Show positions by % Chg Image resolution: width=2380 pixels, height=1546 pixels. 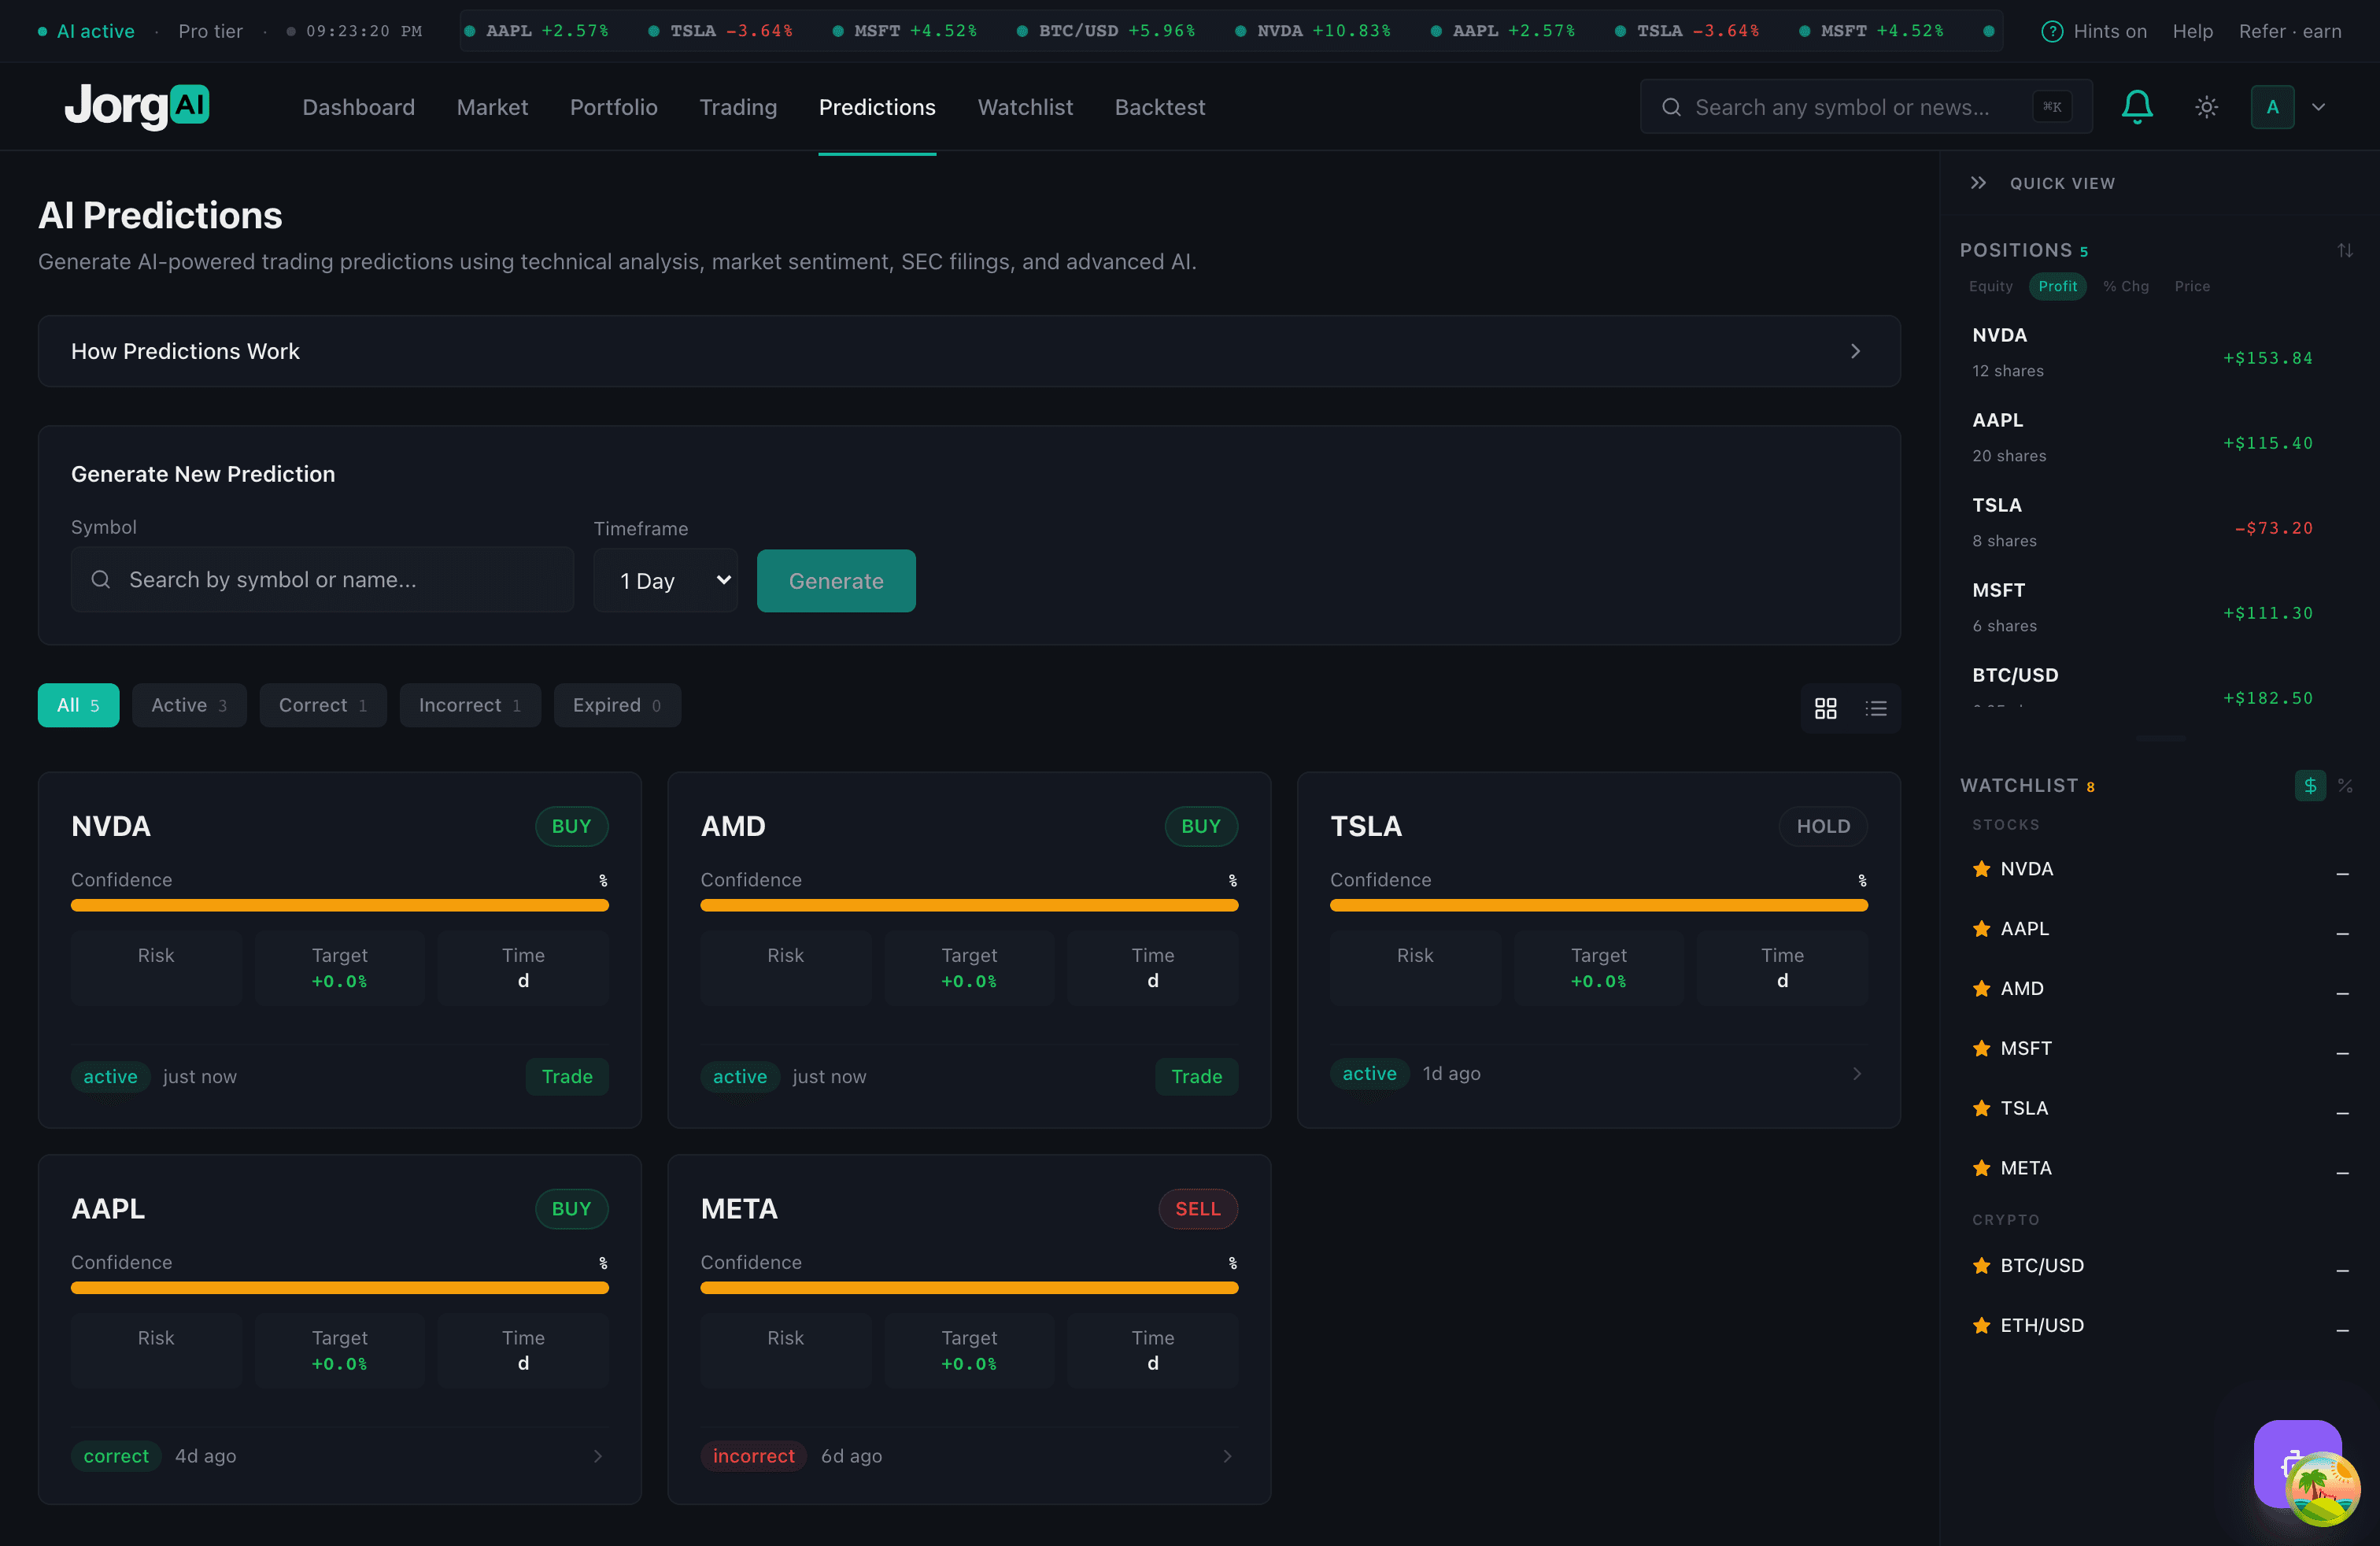2125,286
